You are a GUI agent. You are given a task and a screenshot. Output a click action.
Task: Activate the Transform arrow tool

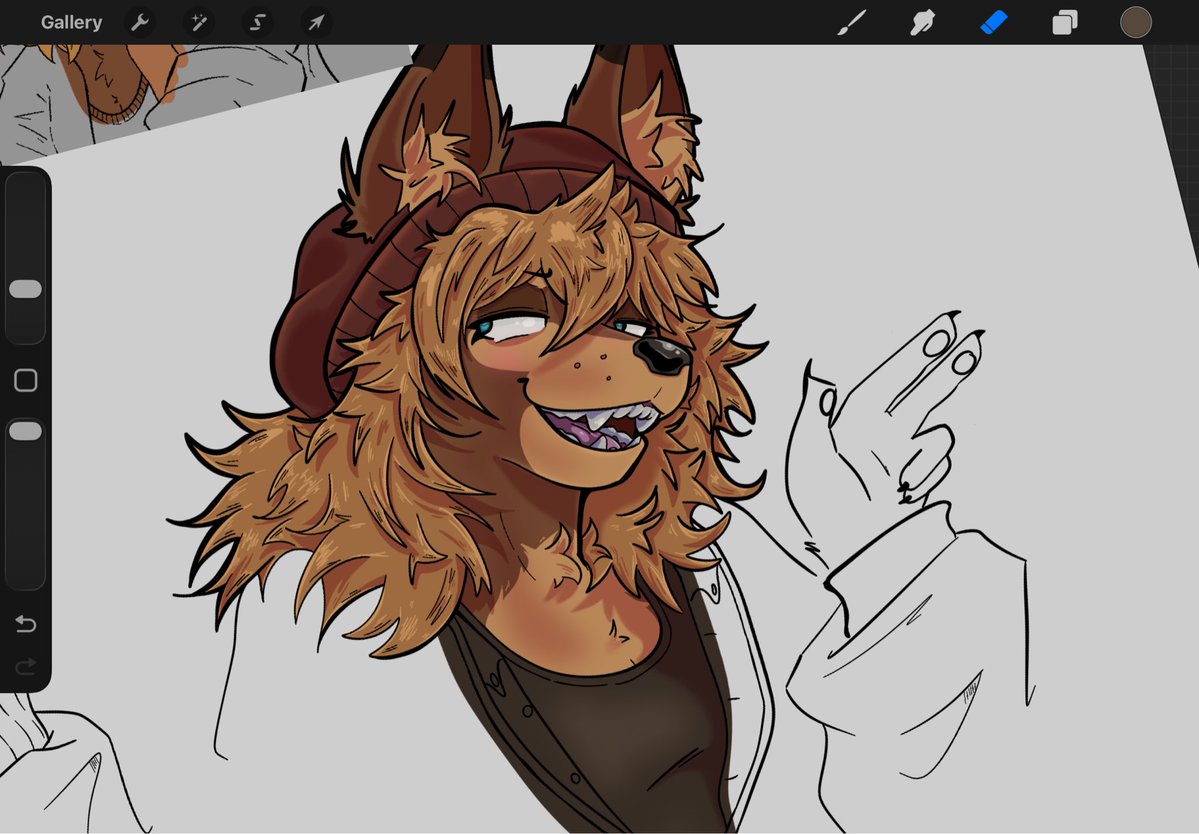coord(316,22)
